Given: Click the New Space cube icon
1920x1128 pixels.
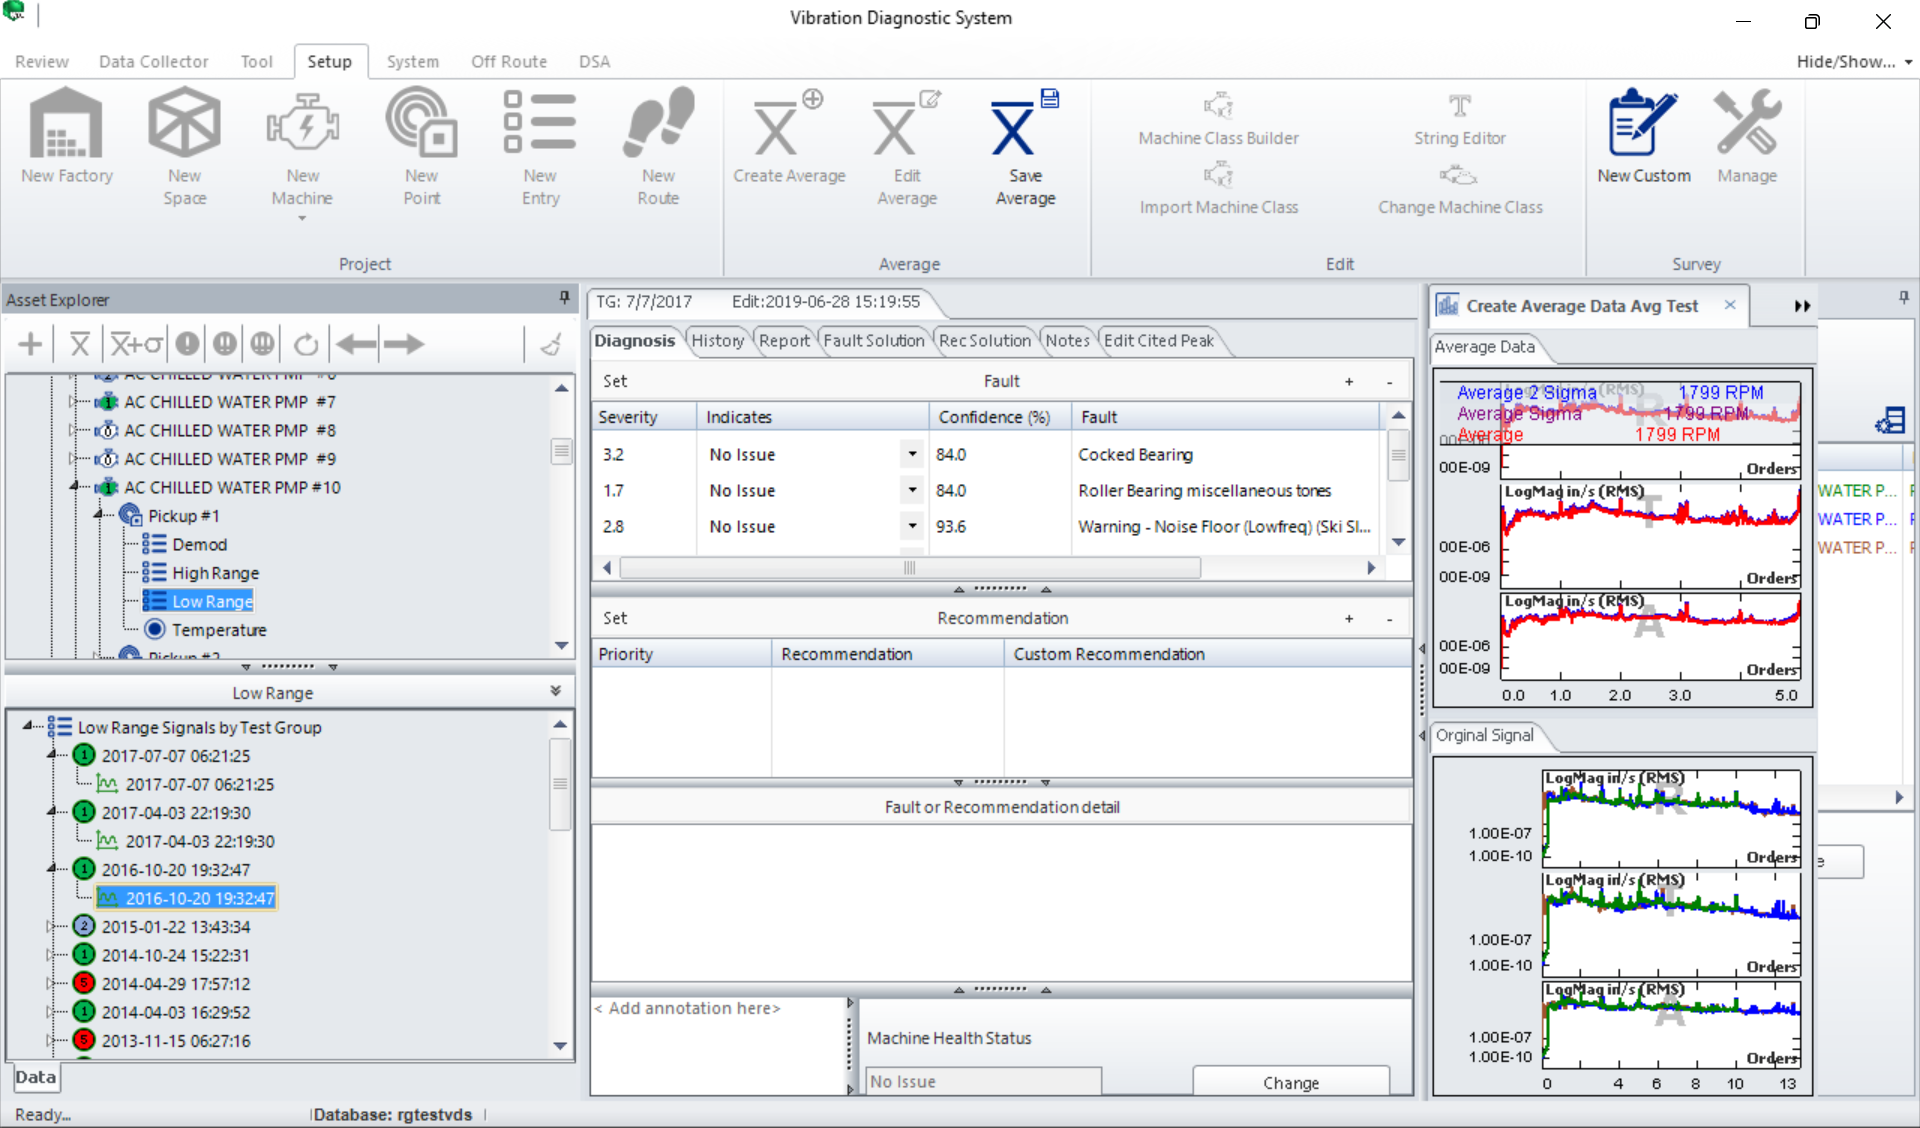Looking at the screenshot, I should (x=184, y=123).
